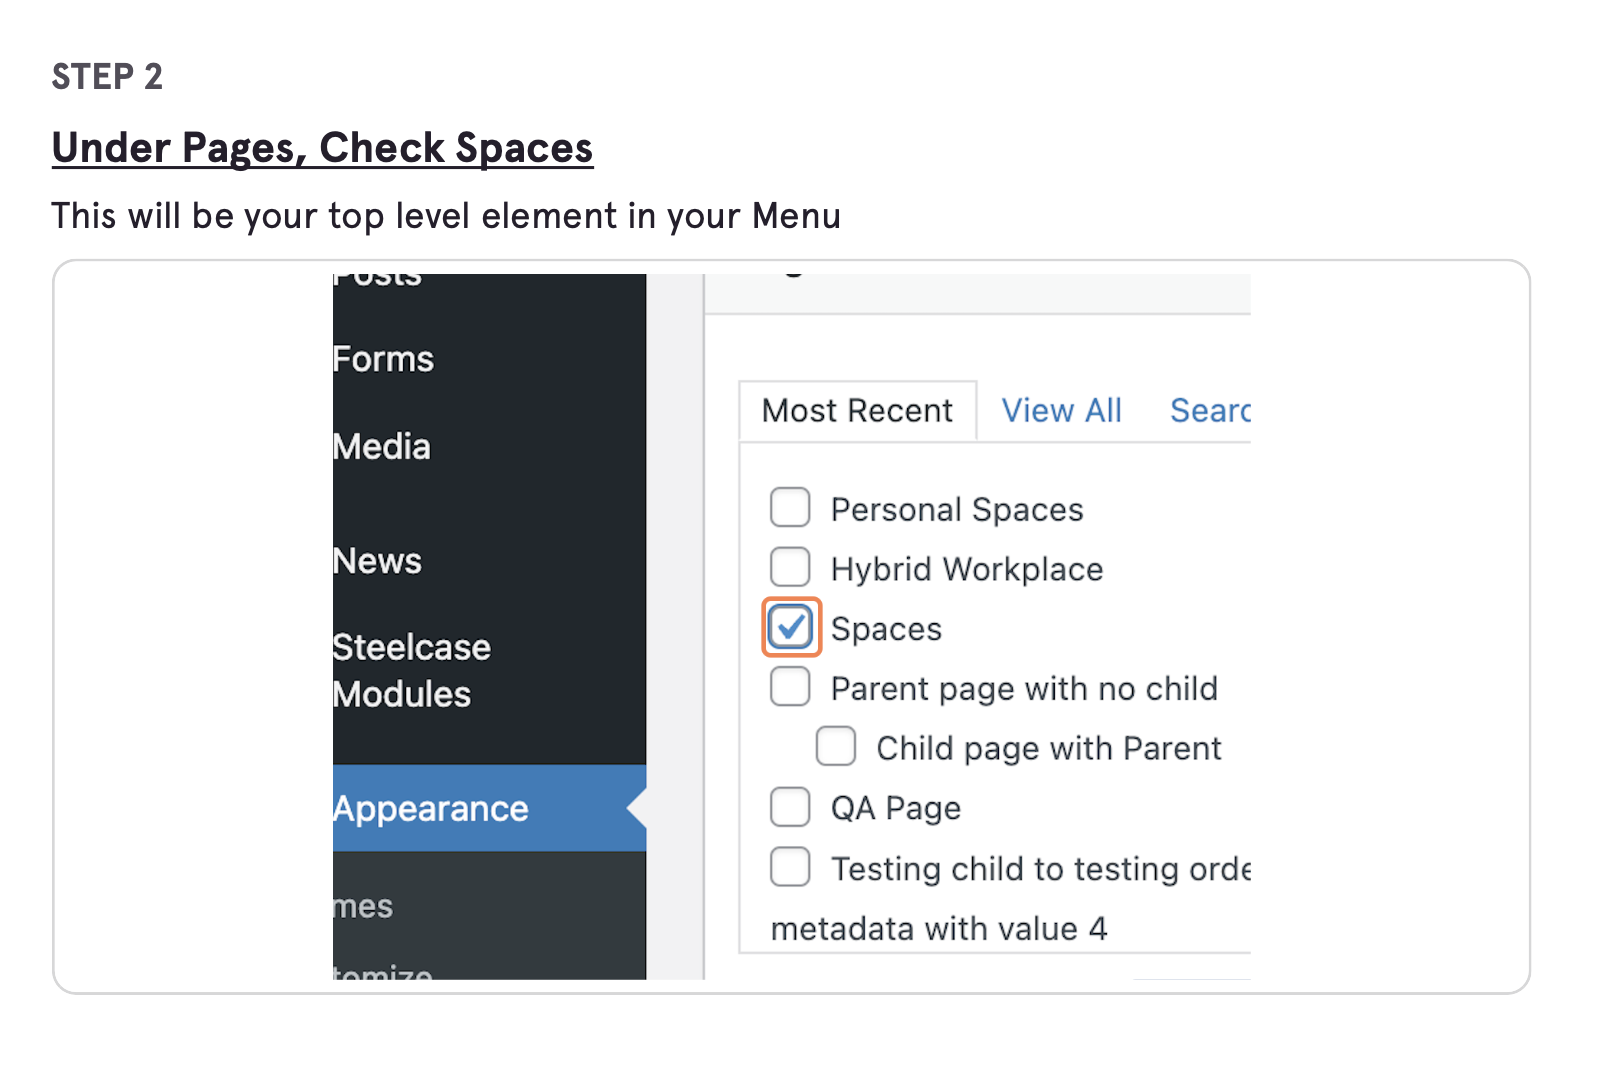1620x1072 pixels.
Task: Select the QA Page checkbox
Action: pyautogui.click(x=790, y=806)
